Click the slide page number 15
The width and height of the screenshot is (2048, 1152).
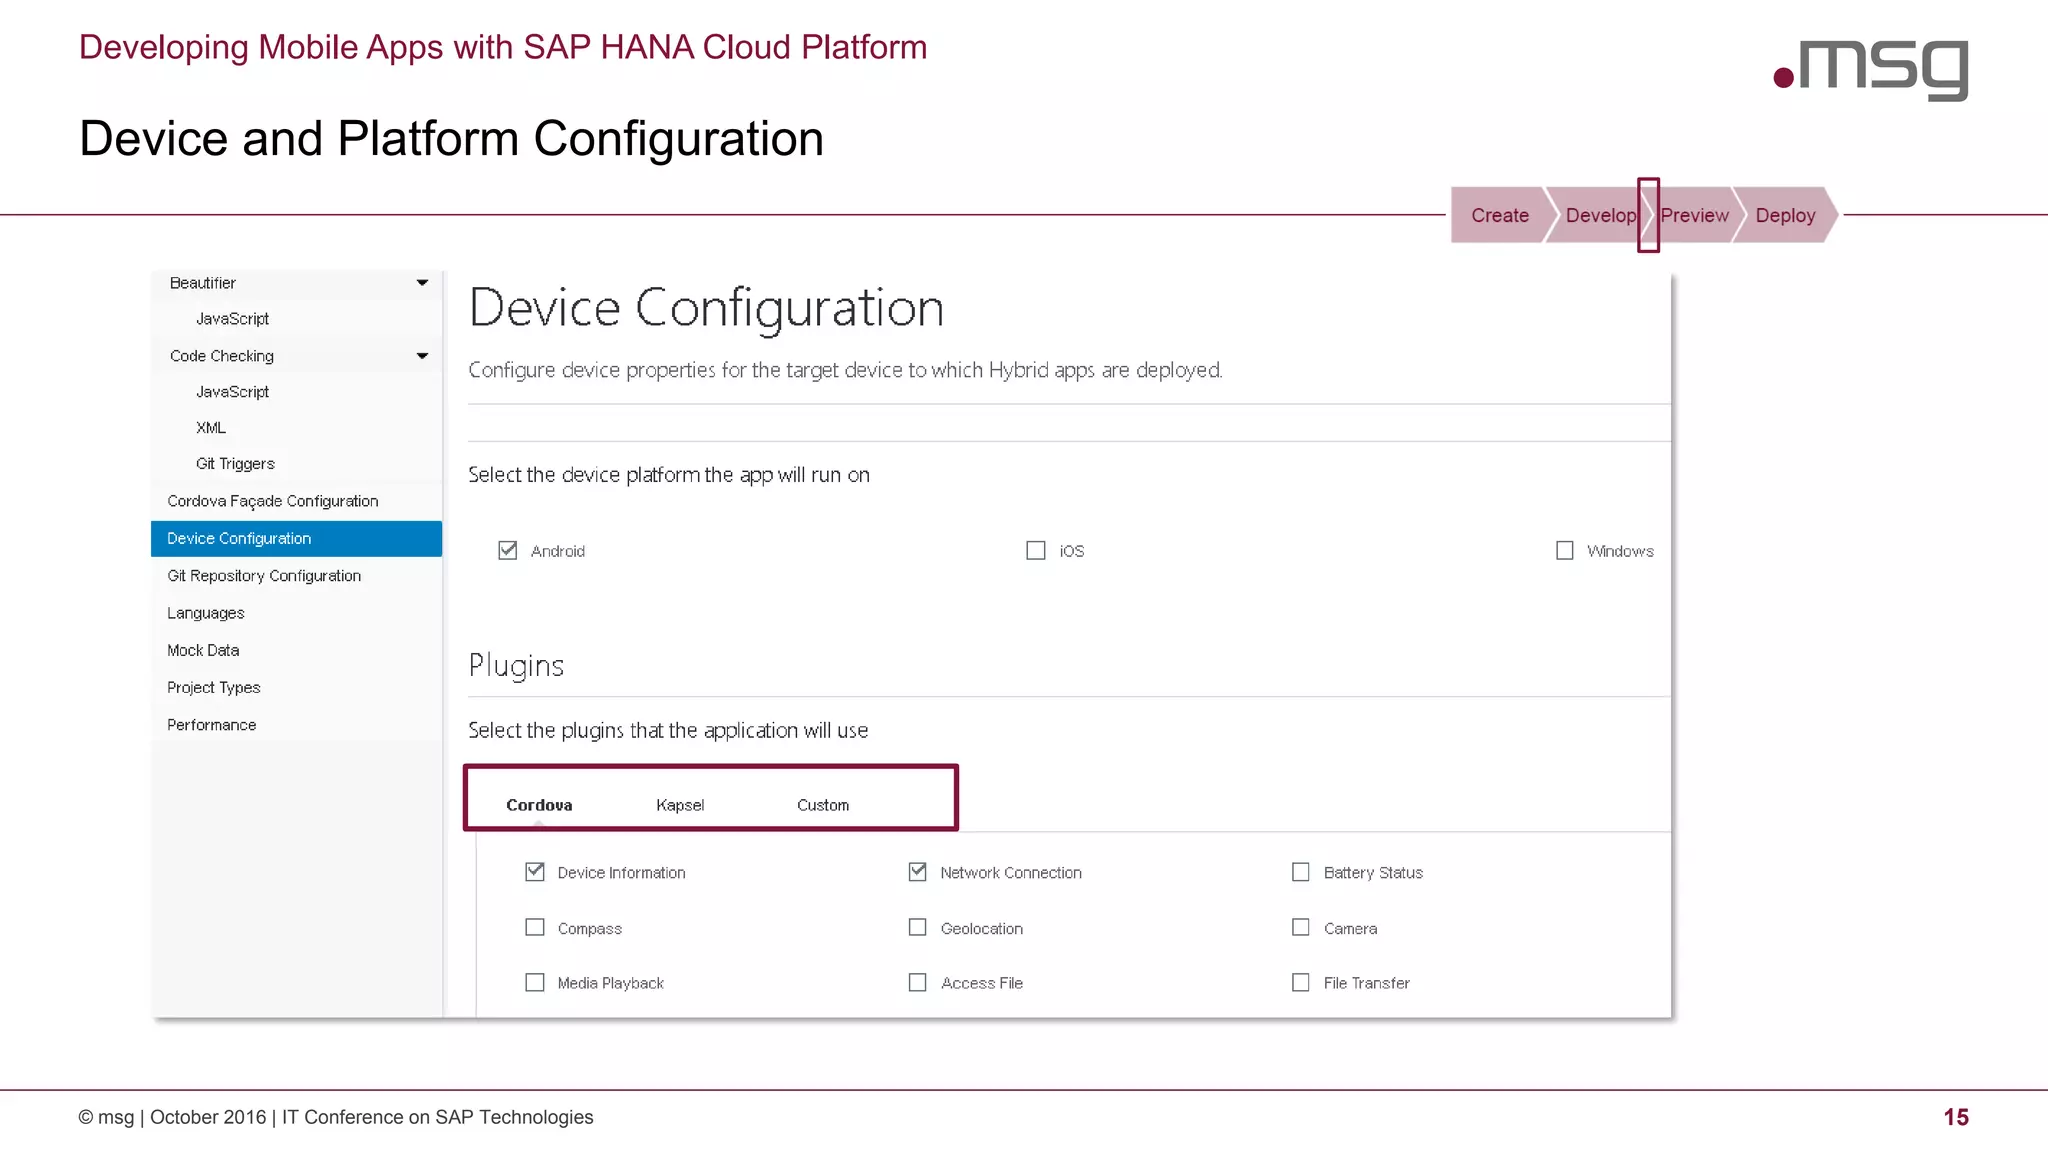pyautogui.click(x=1956, y=1117)
